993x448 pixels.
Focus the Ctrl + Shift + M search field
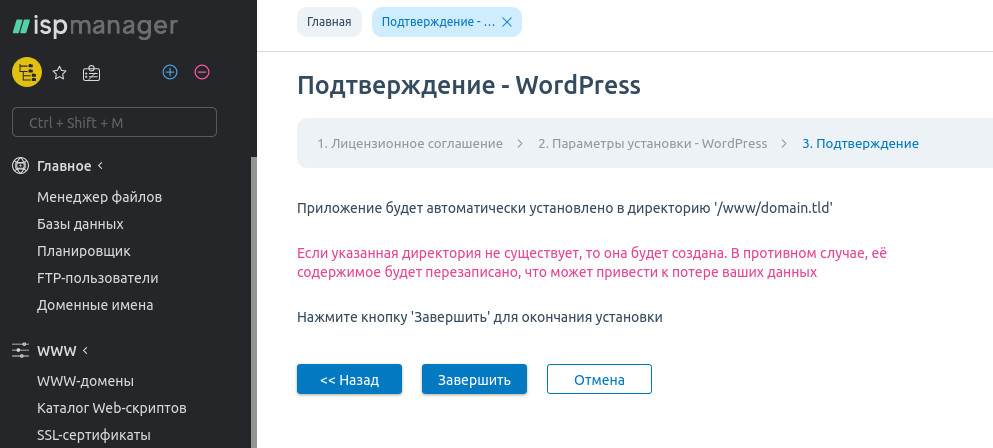coord(114,122)
